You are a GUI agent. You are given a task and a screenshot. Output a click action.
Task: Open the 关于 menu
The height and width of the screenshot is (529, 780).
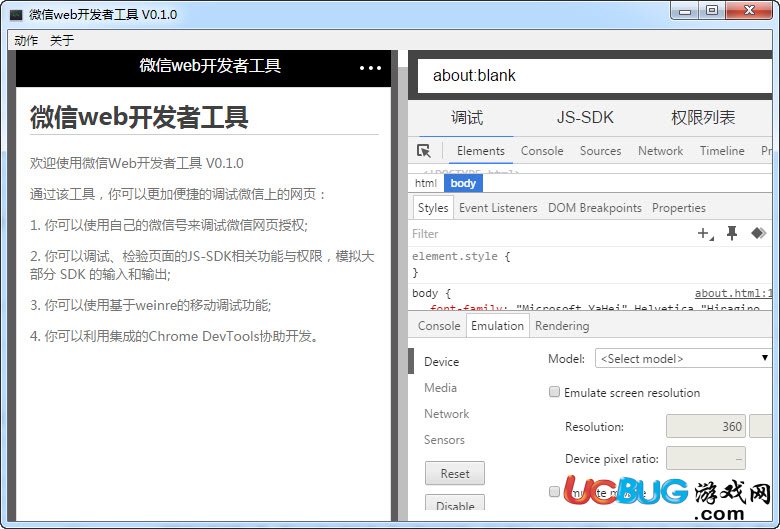(x=62, y=40)
